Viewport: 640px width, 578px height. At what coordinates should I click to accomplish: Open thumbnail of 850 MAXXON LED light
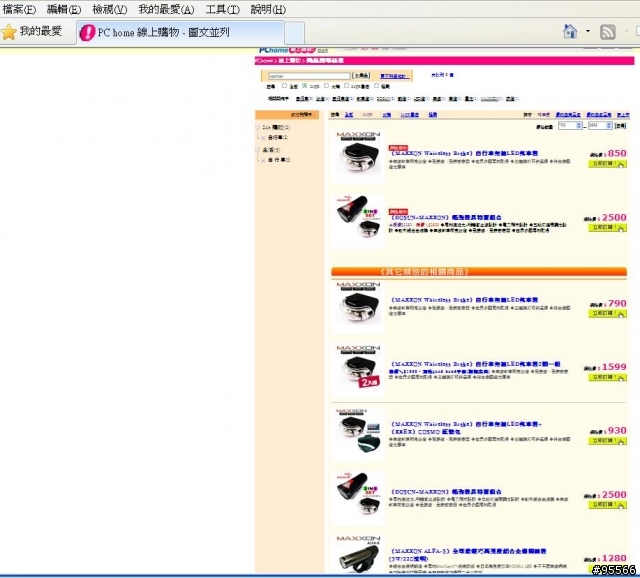358,155
